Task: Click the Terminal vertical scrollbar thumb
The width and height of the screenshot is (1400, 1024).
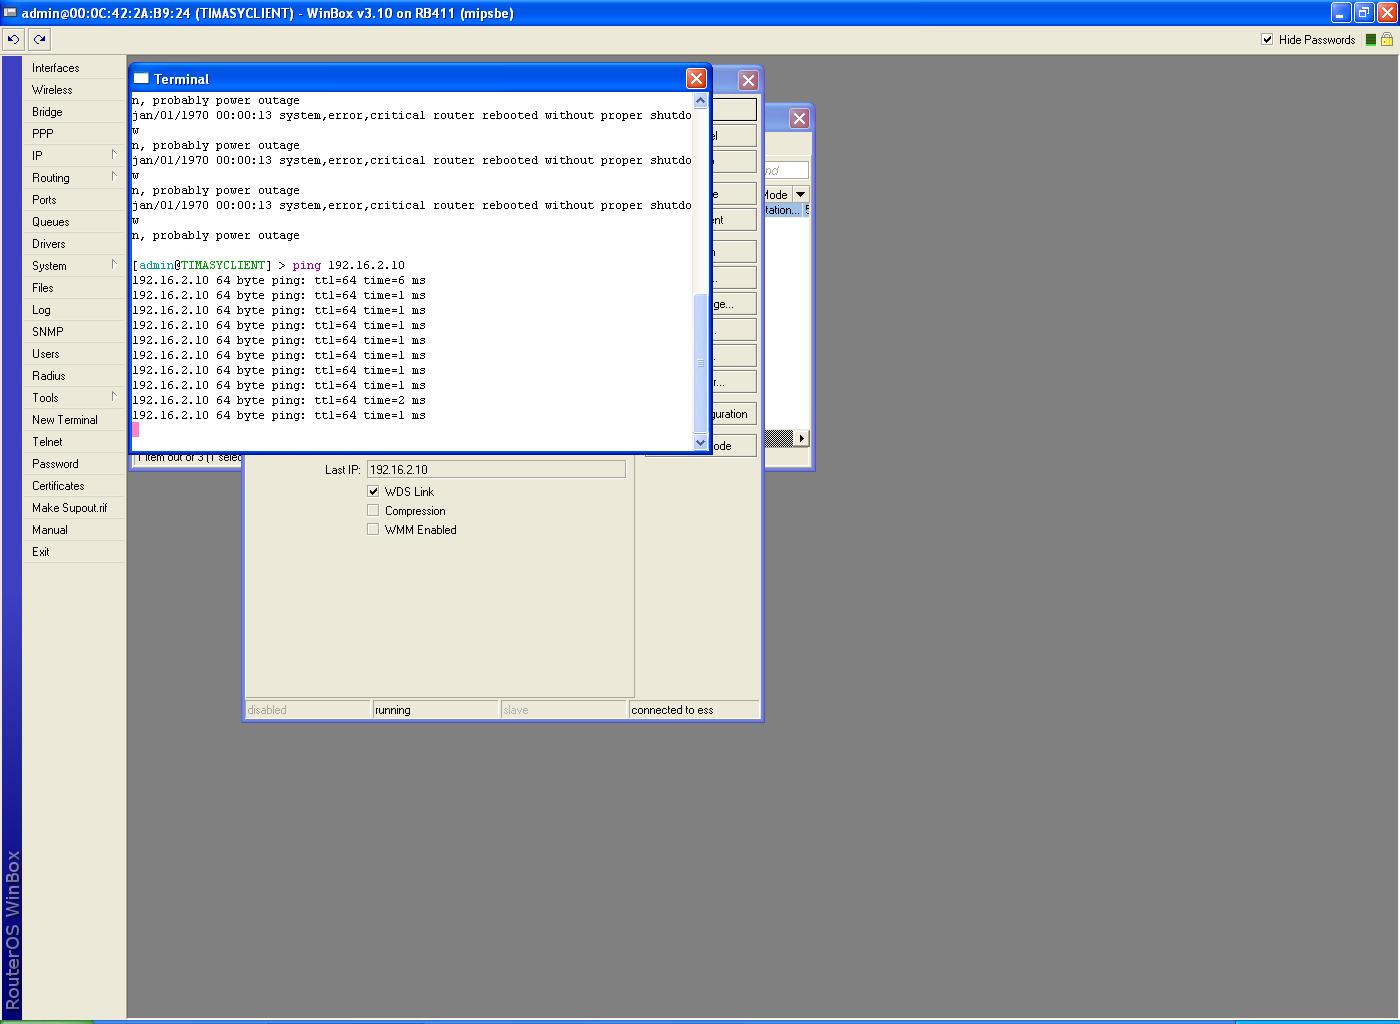Action: tap(700, 362)
